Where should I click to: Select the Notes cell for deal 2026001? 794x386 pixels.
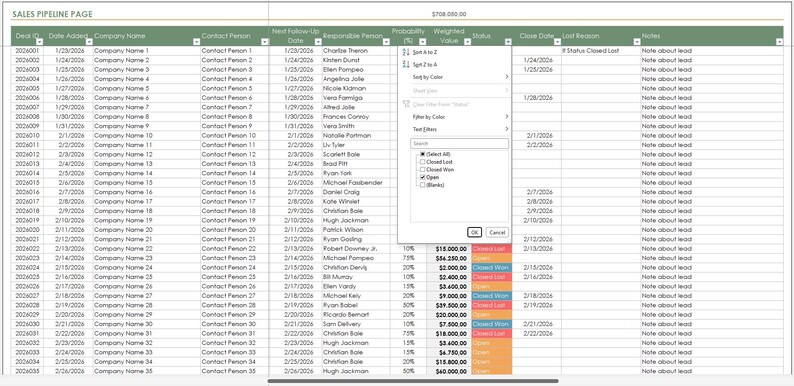coord(712,51)
